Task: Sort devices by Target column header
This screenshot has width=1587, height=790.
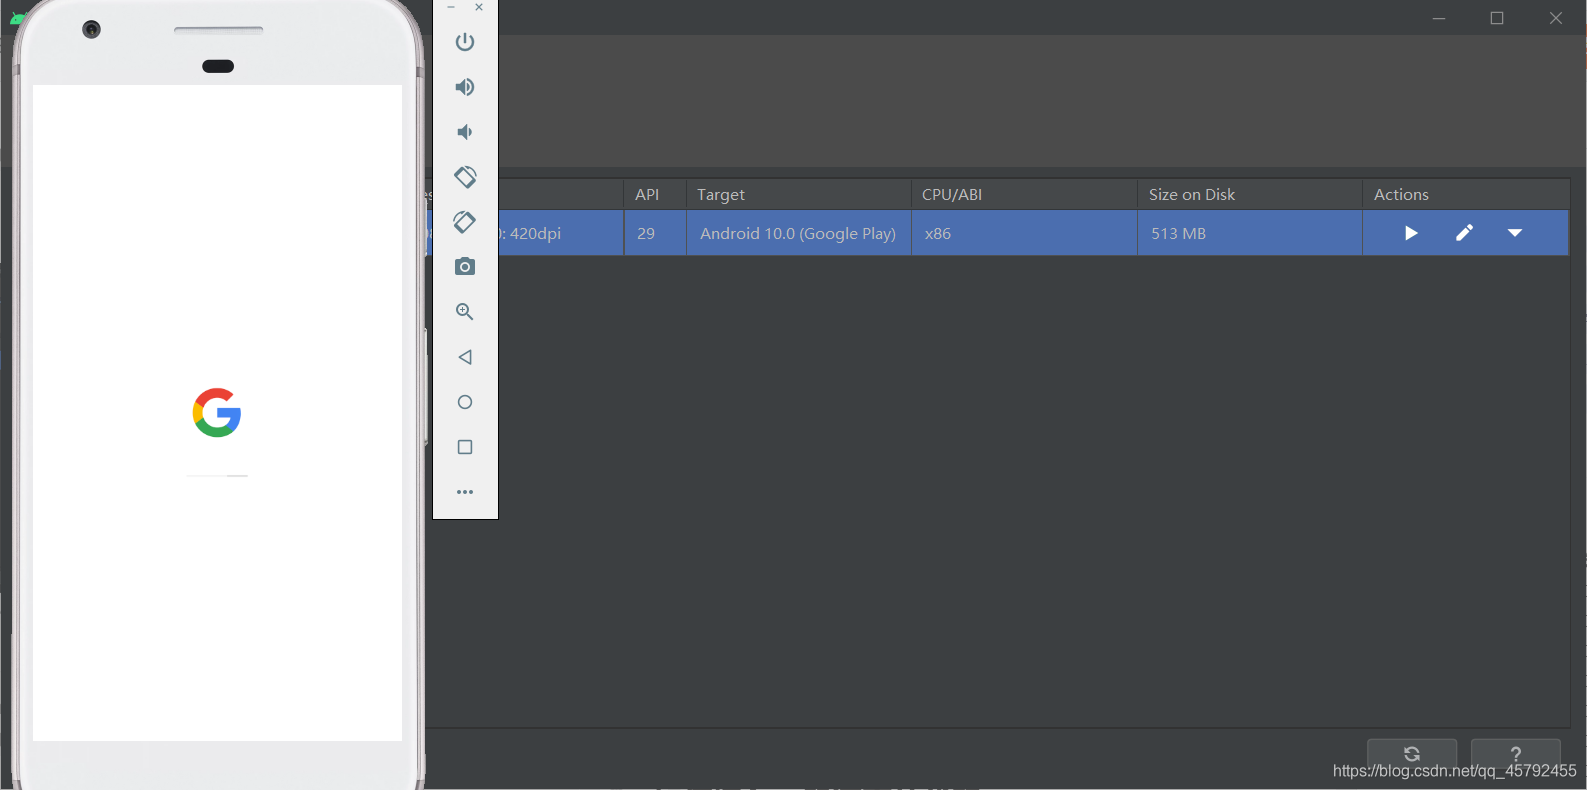Action: [x=799, y=195]
